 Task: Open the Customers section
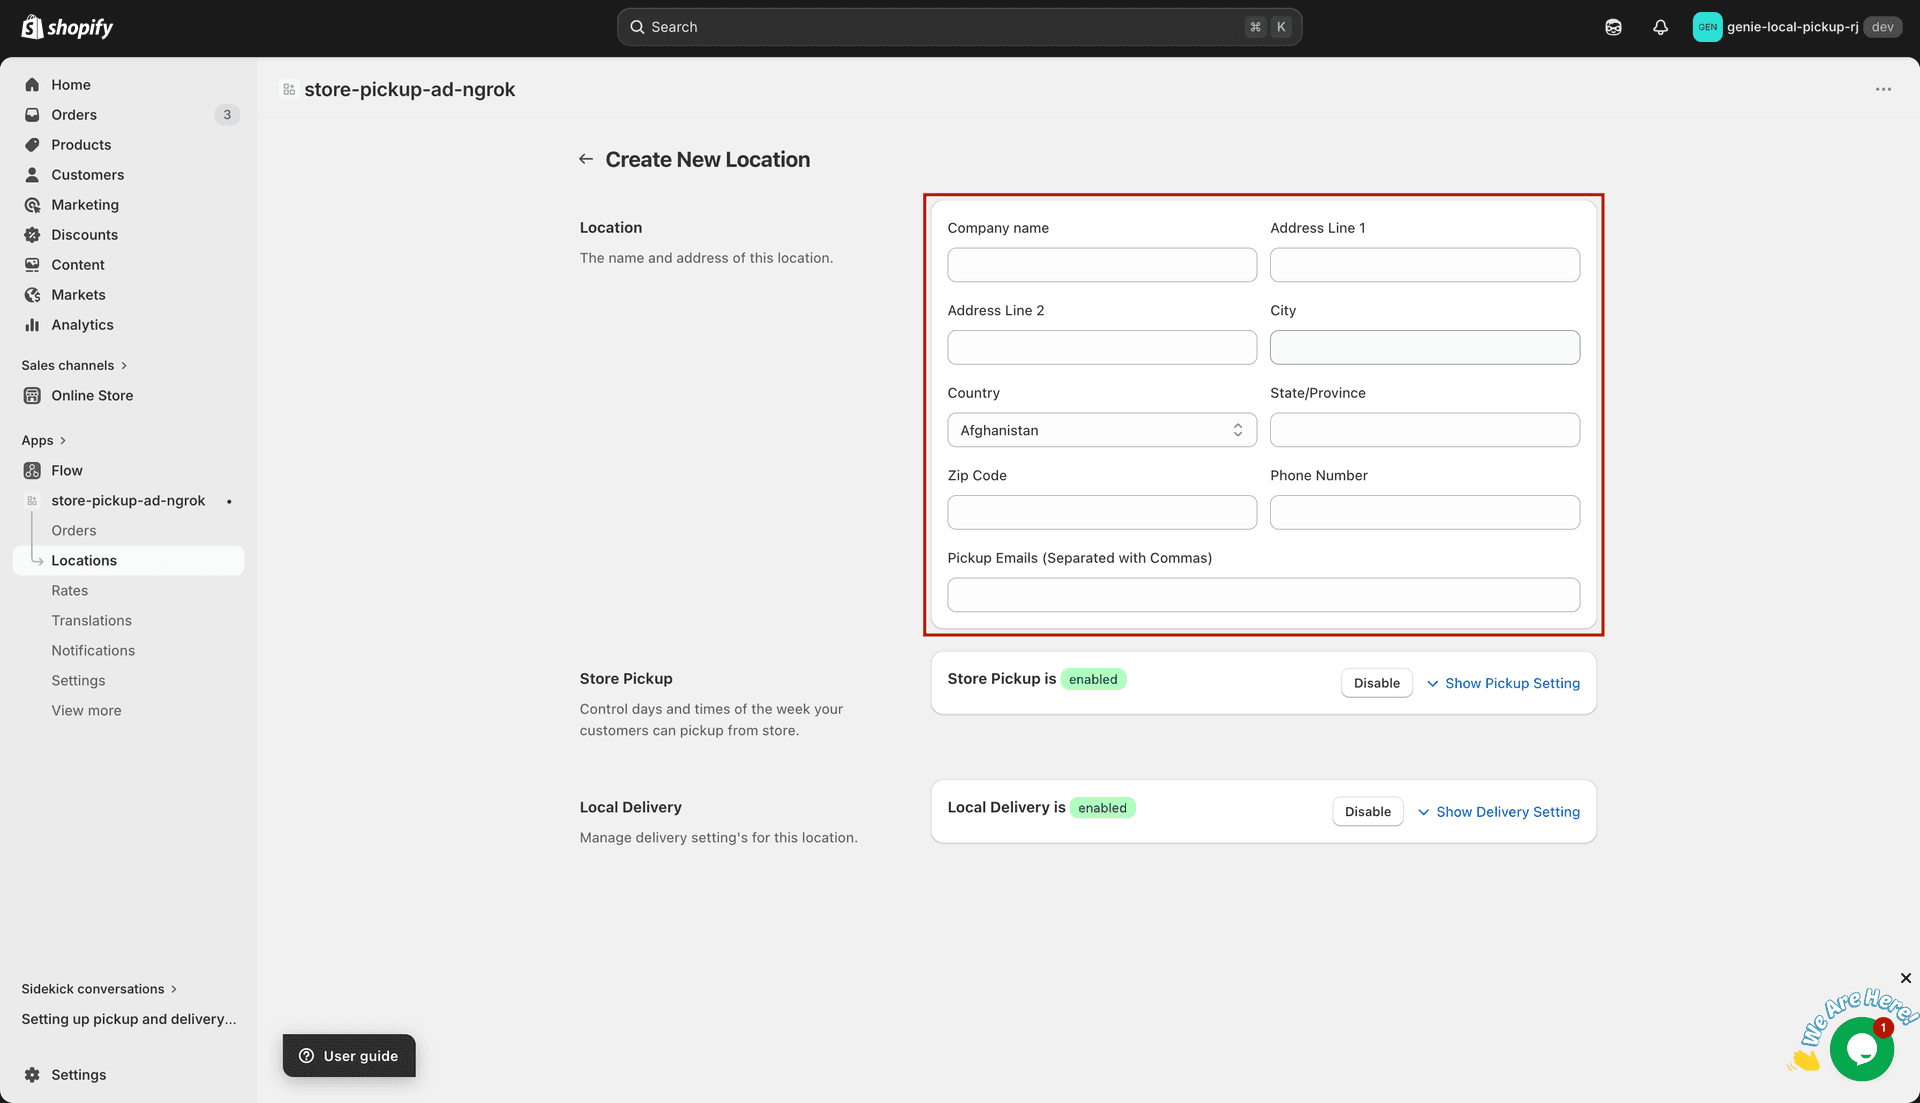coord(33,174)
